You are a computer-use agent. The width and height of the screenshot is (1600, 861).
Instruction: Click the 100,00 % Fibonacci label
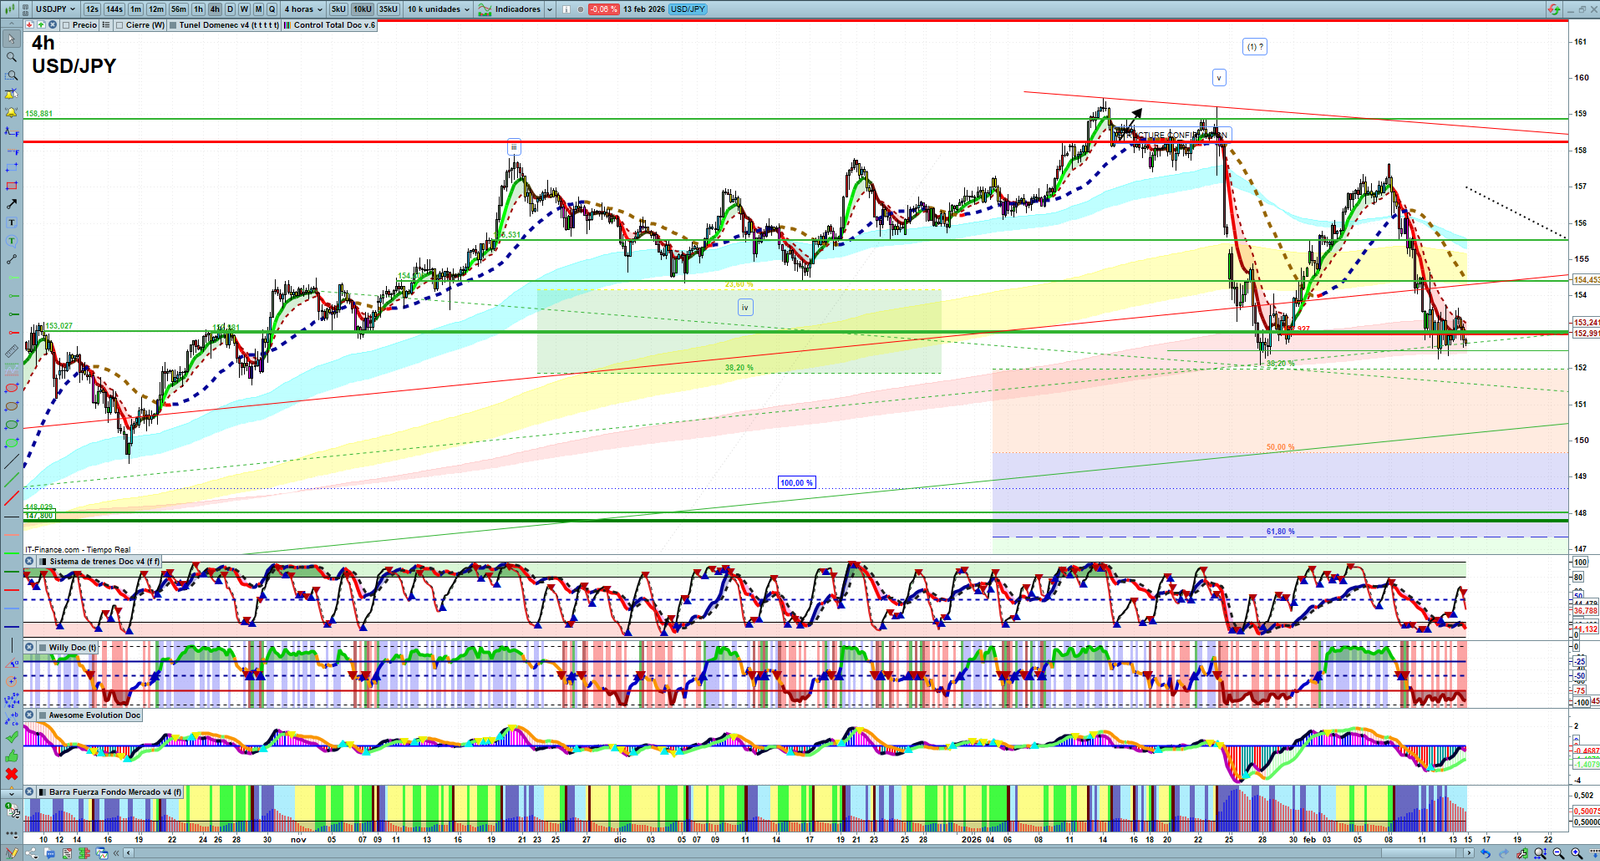point(797,483)
